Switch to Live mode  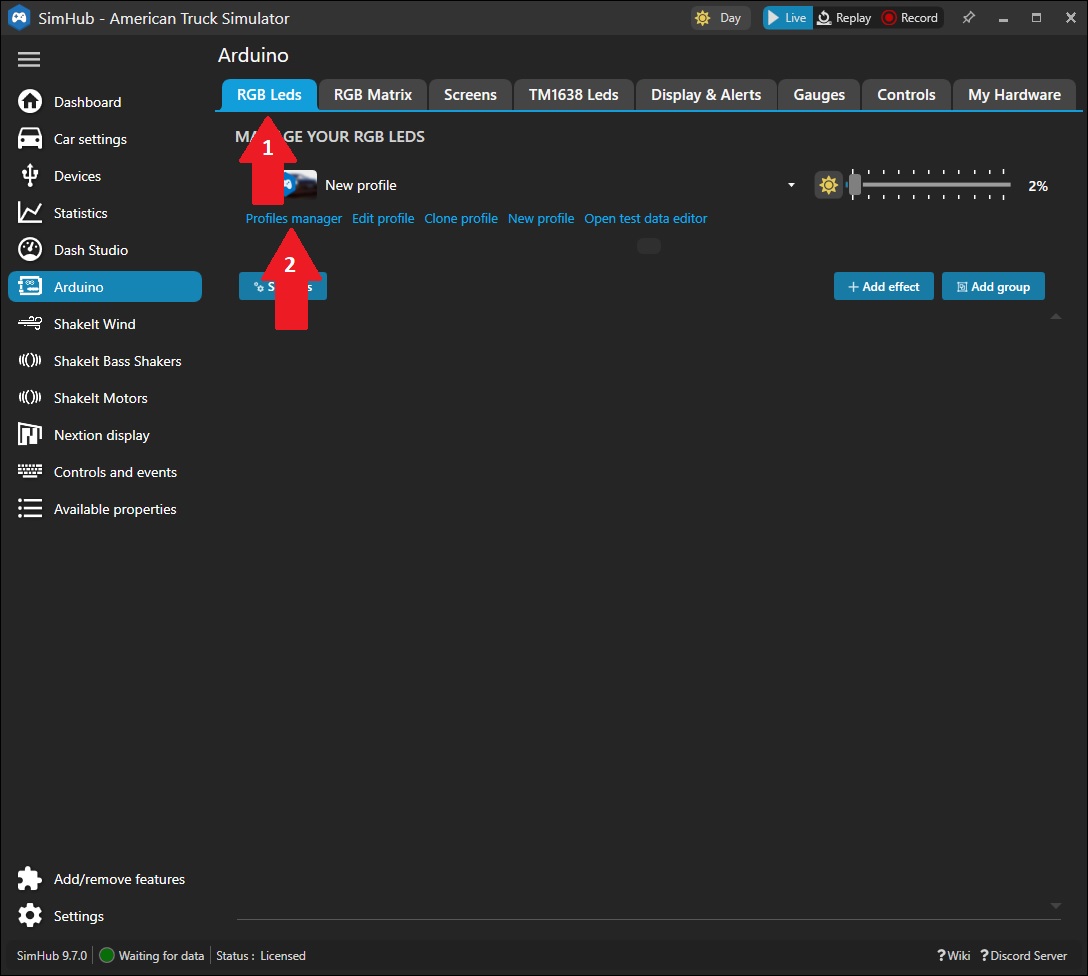(x=788, y=18)
